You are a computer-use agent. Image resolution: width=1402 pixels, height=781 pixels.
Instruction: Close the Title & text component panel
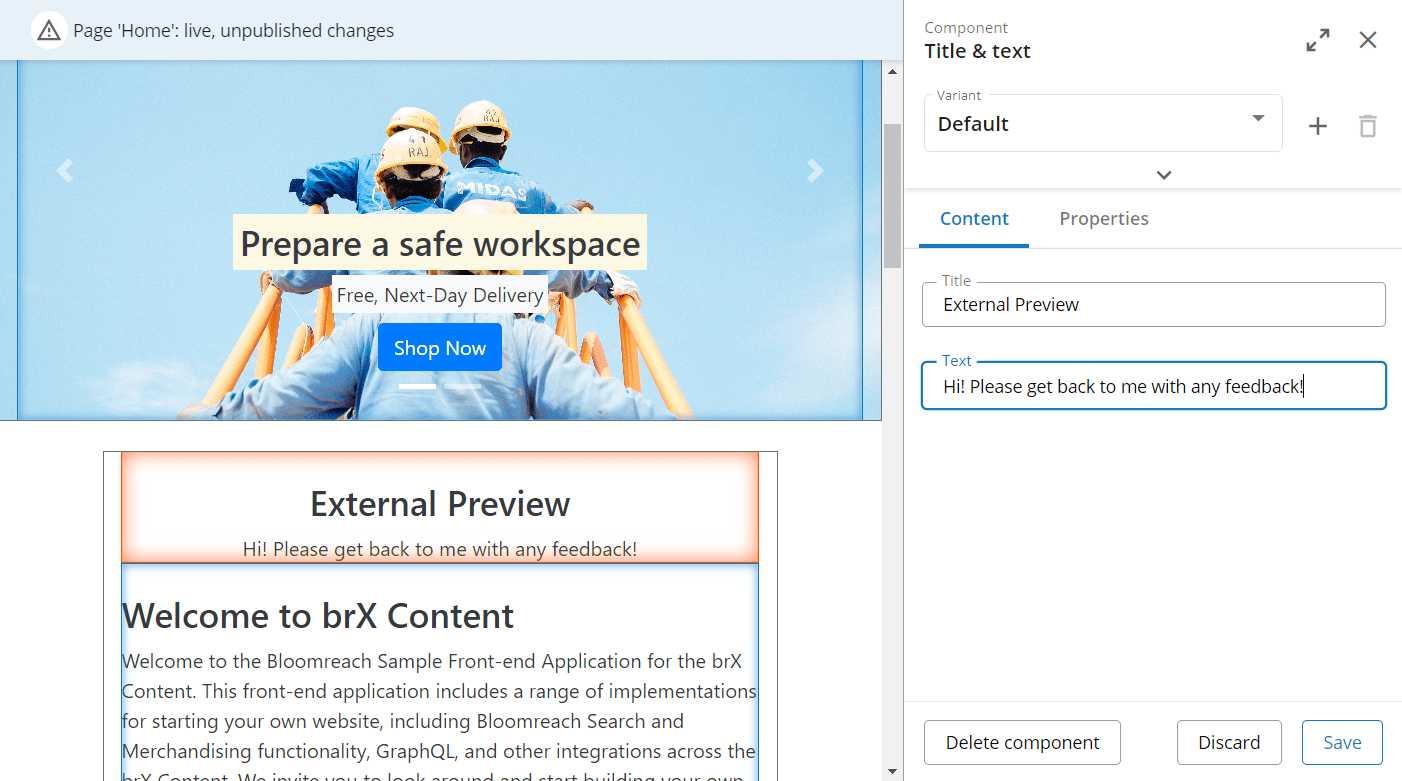coord(1367,40)
